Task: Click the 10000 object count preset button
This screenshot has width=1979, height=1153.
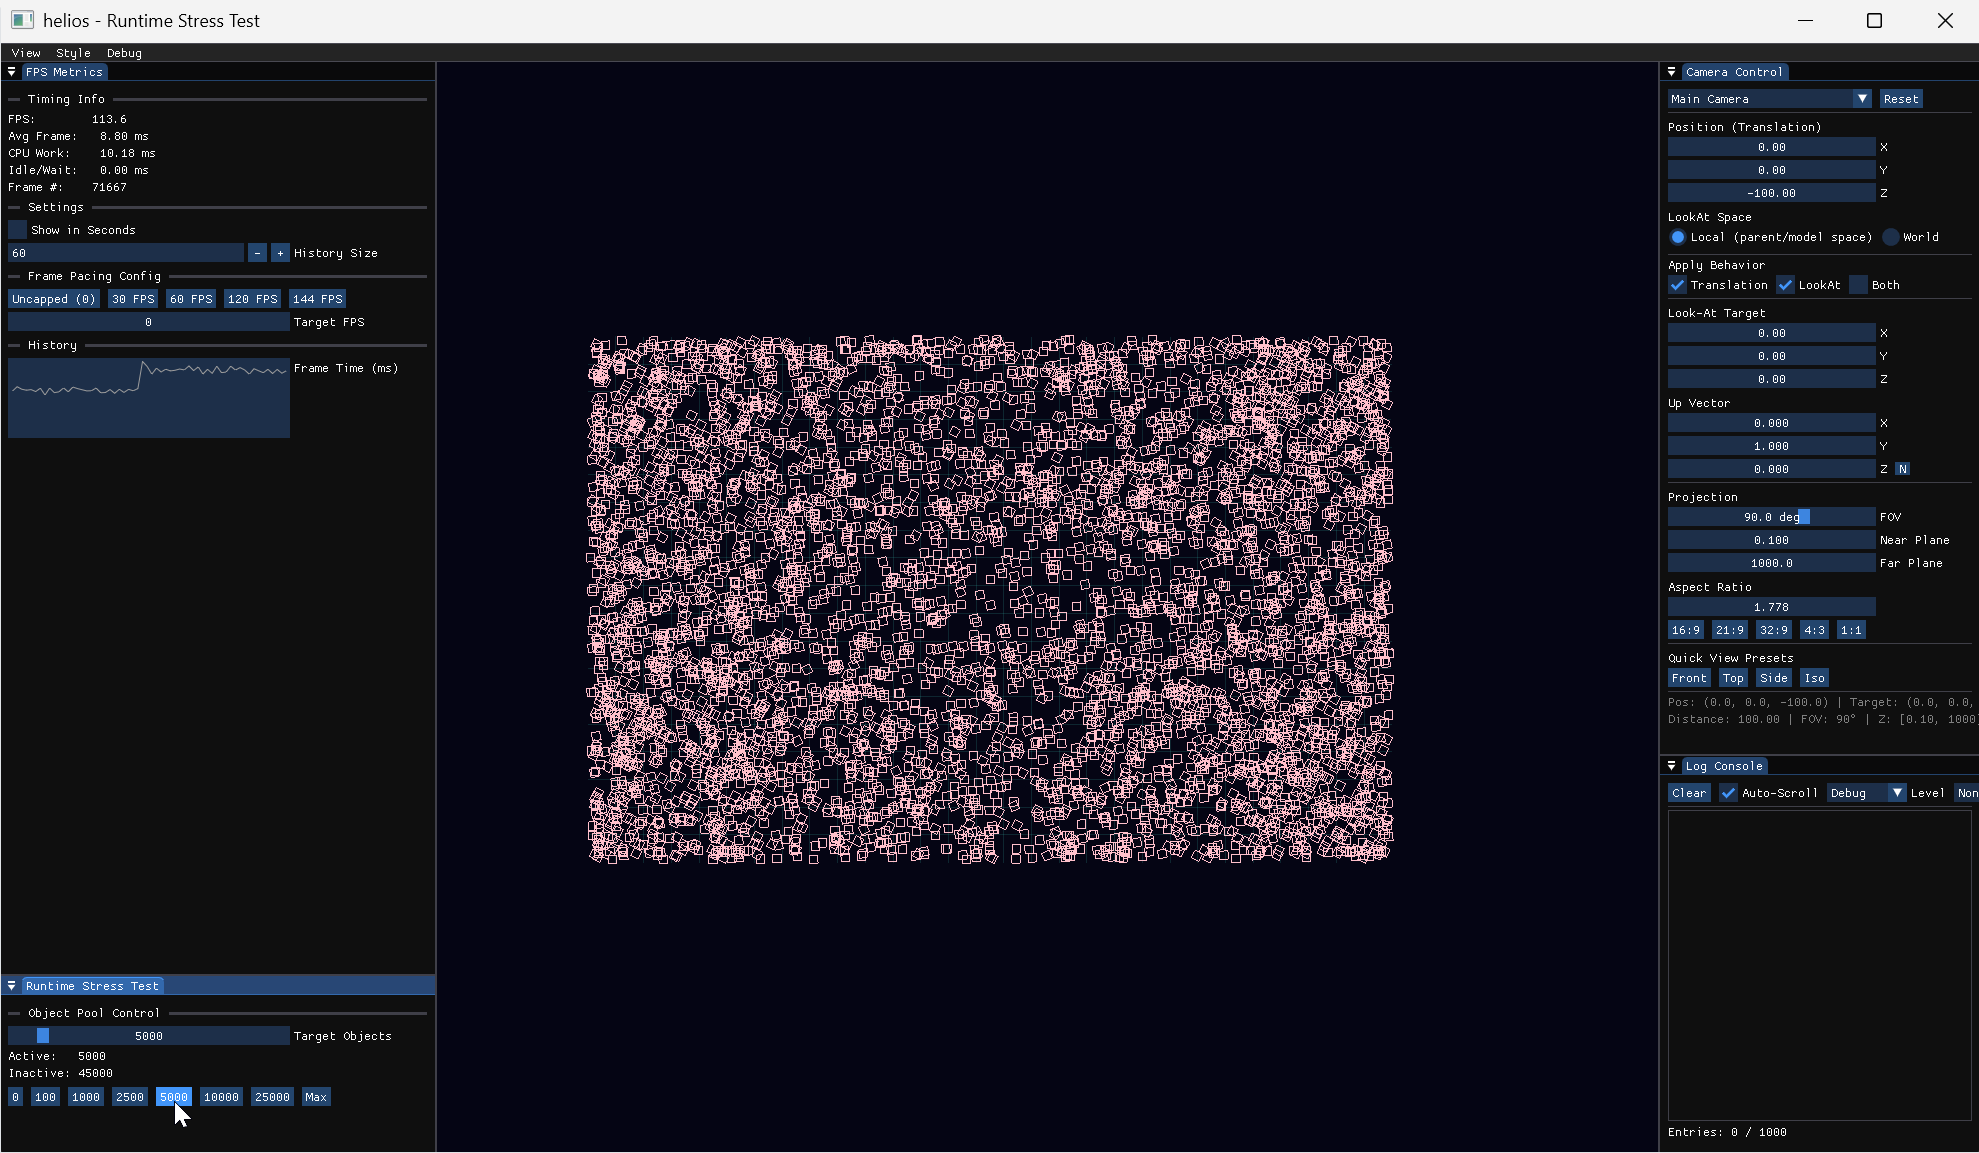Action: (221, 1097)
